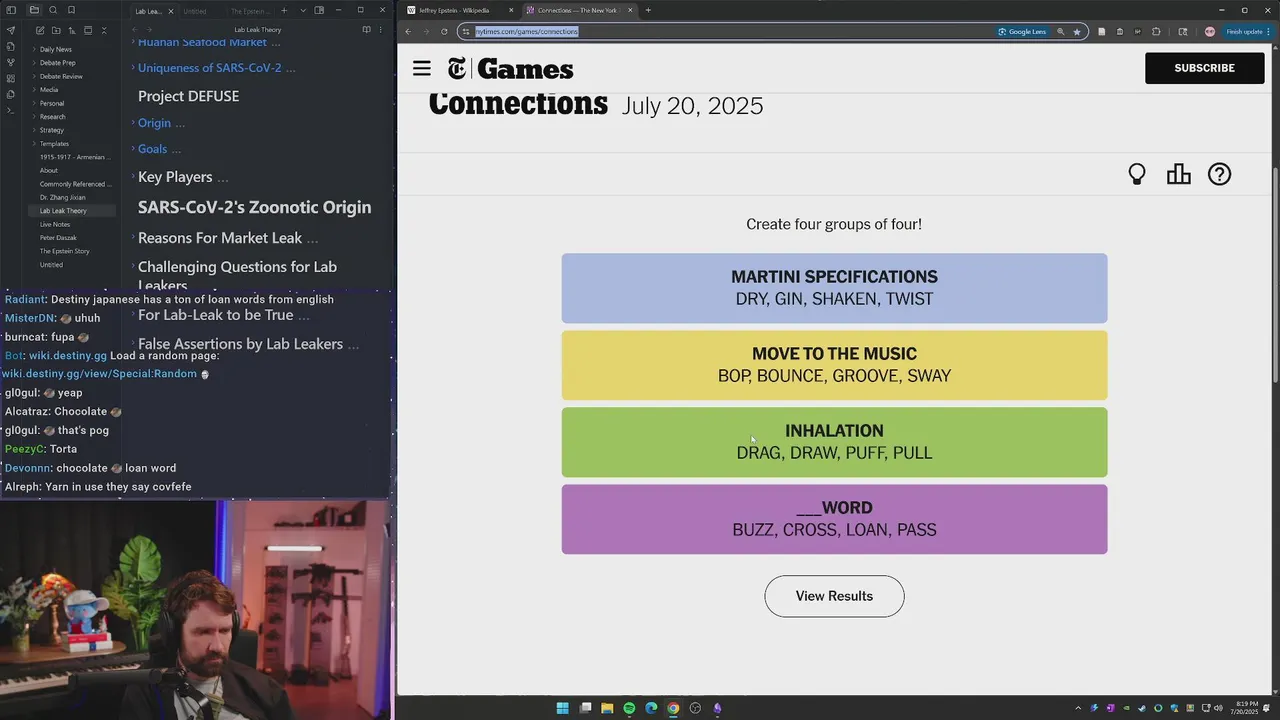The height and width of the screenshot is (720, 1280).
Task: Open the help question mark icon in Connections
Action: pos(1219,174)
